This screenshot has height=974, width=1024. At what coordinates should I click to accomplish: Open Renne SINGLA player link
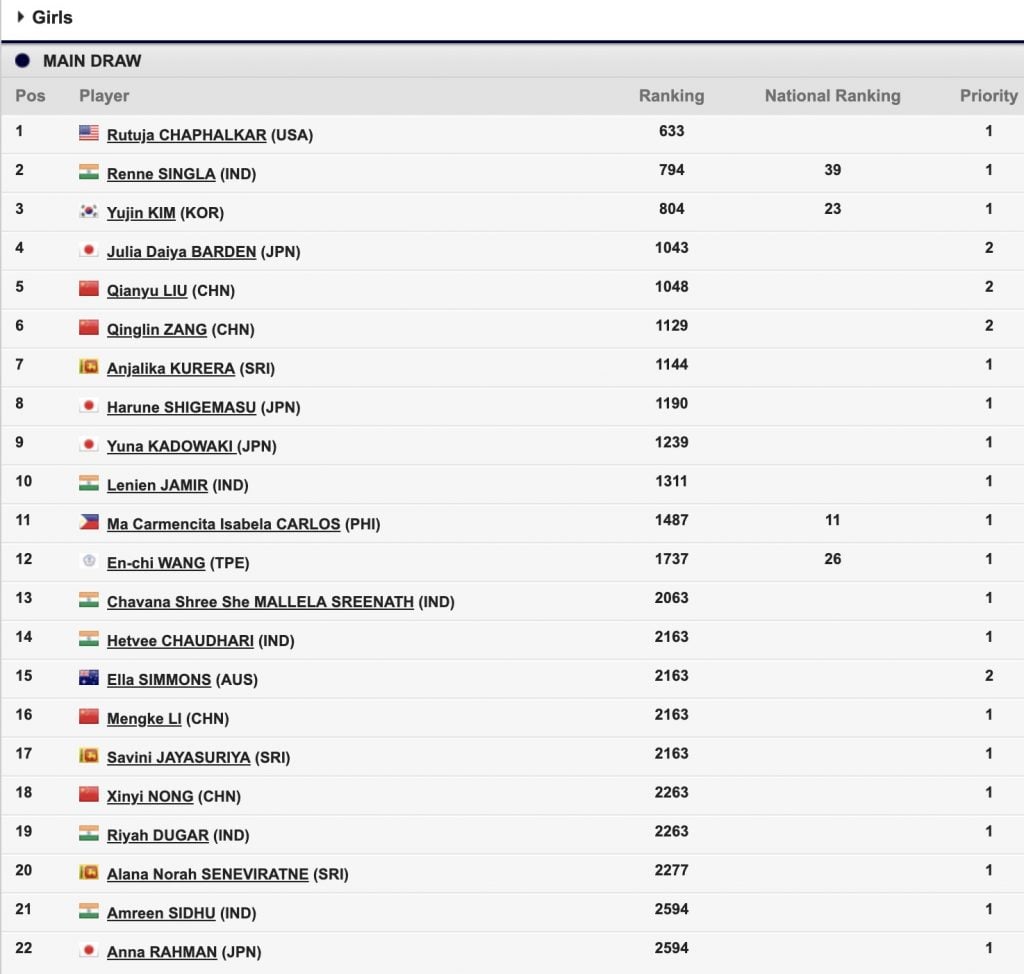(161, 174)
